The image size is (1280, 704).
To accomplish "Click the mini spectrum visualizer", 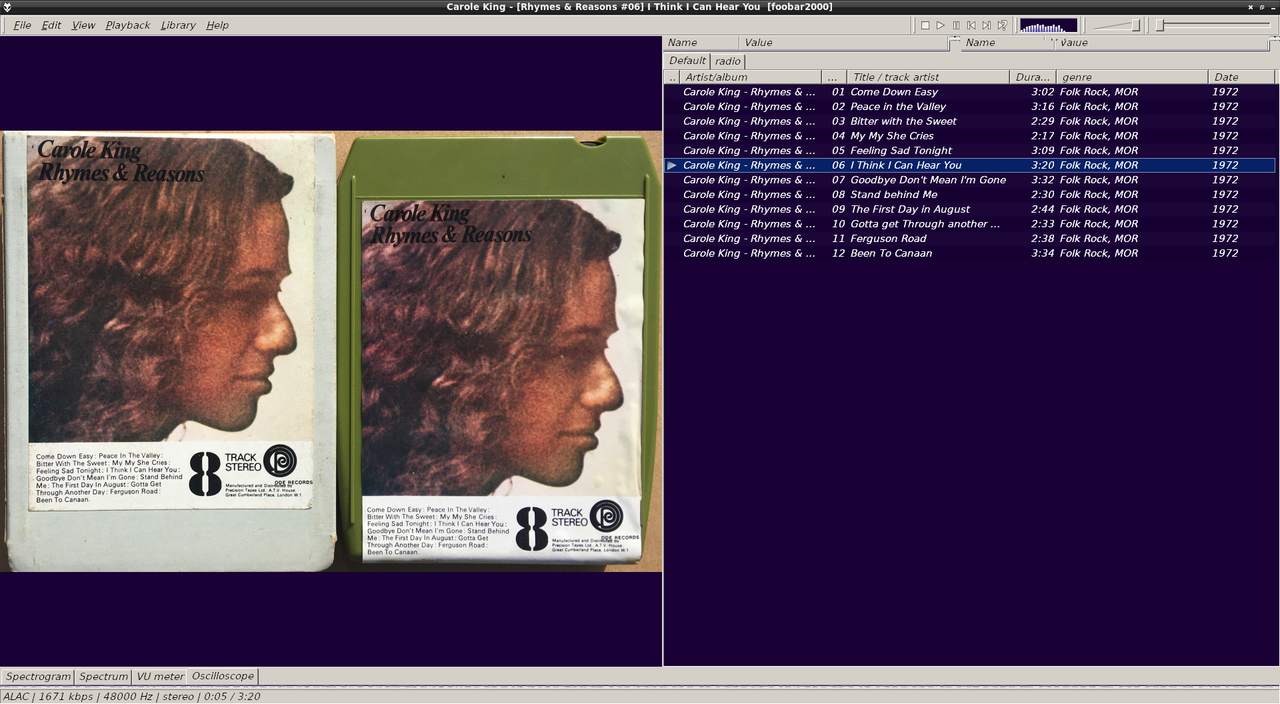I will click(x=1048, y=25).
